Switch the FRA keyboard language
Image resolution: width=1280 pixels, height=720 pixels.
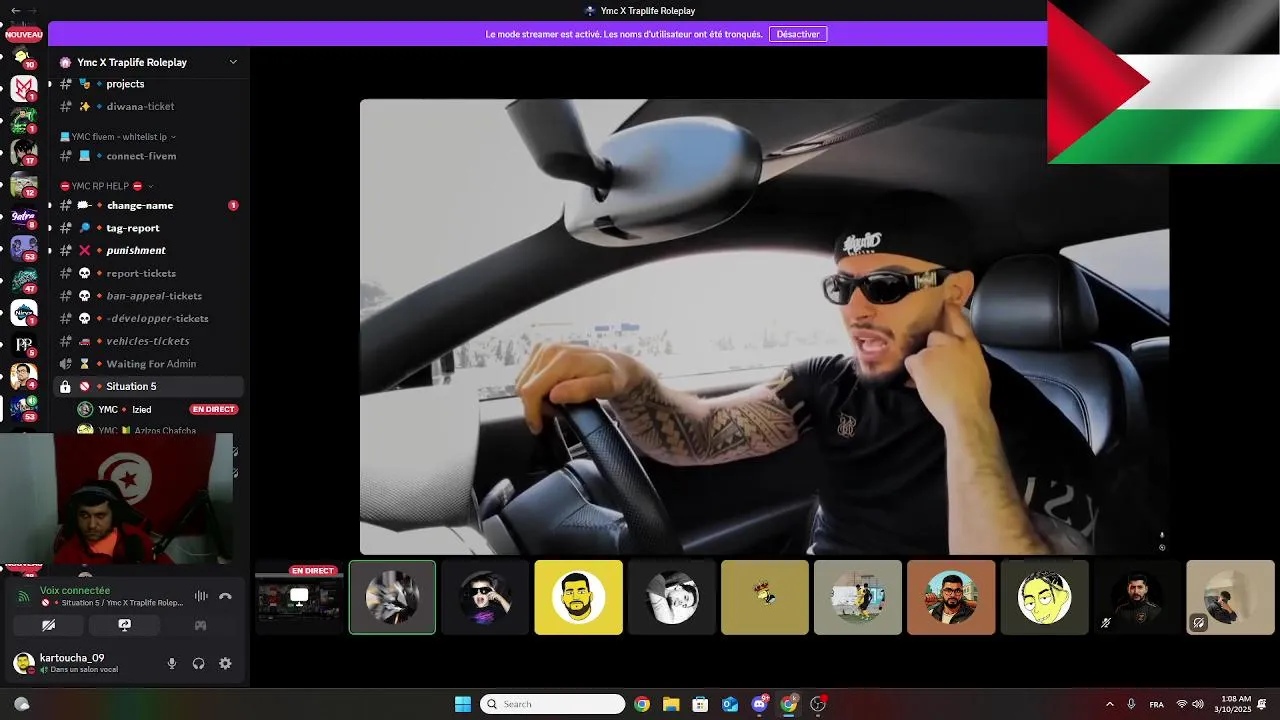[x=1156, y=704]
